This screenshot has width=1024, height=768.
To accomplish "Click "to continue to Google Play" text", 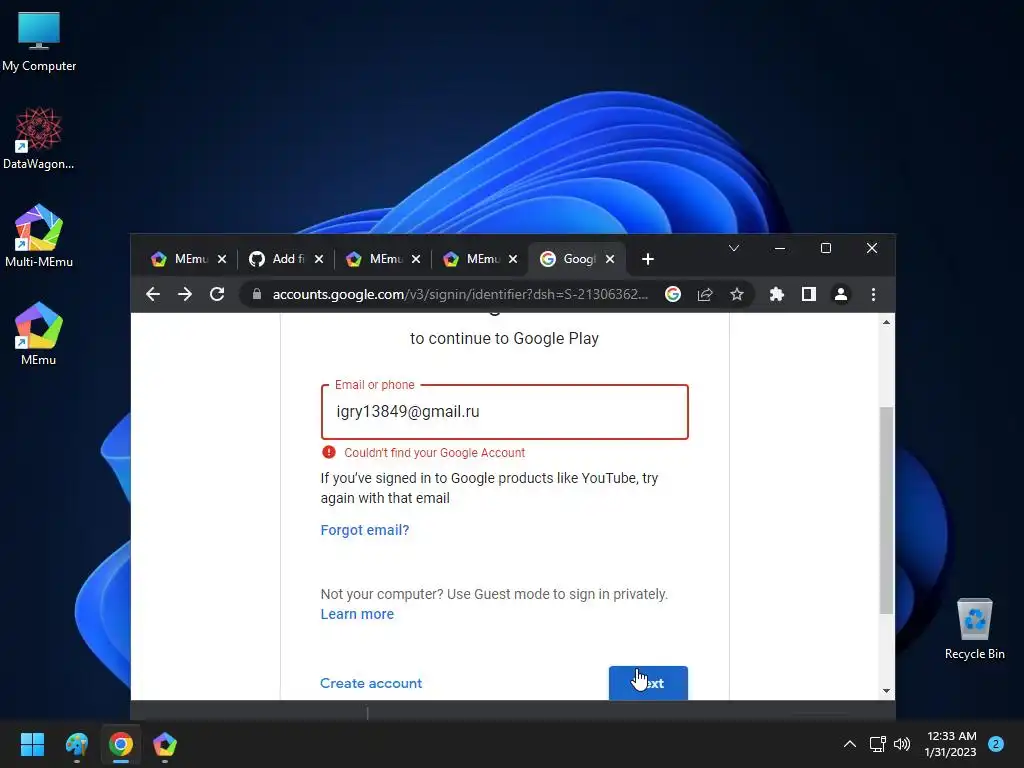I will (x=504, y=338).
